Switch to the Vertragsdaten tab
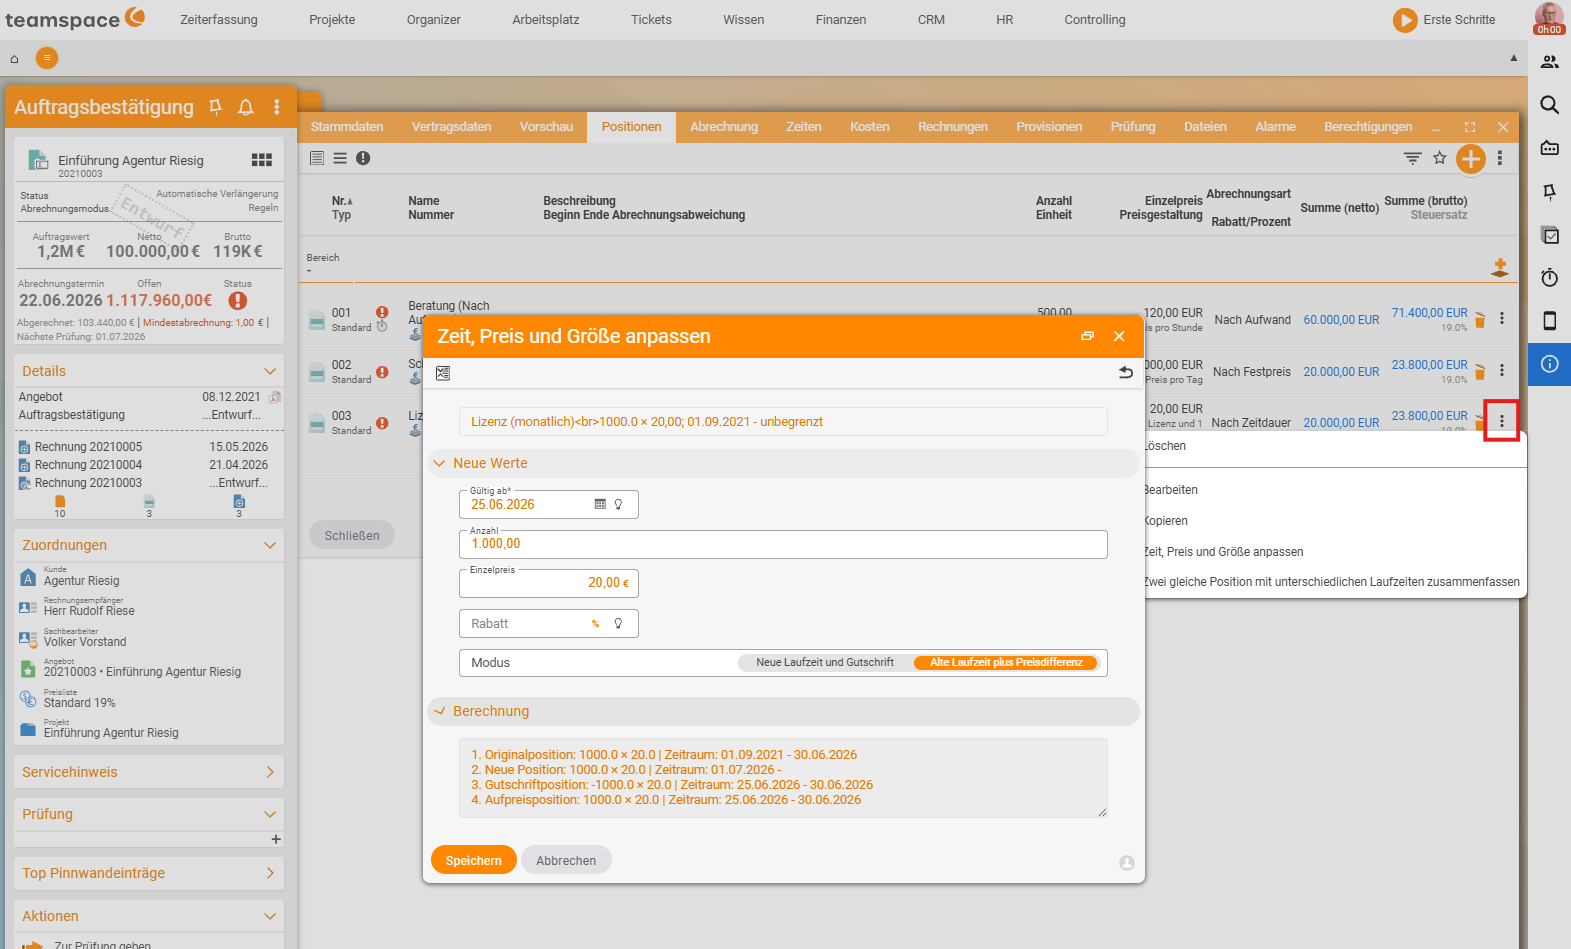The image size is (1571, 949). coord(451,127)
